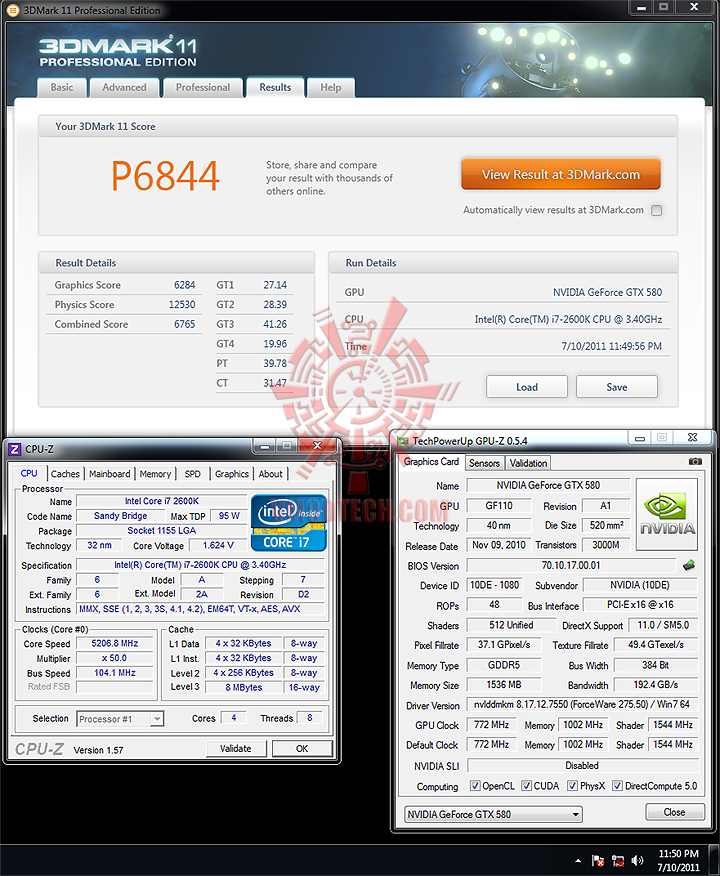This screenshot has height=876, width=720.
Task: Click the Intel Core i7 logo in CPU-Z
Action: coord(288,523)
